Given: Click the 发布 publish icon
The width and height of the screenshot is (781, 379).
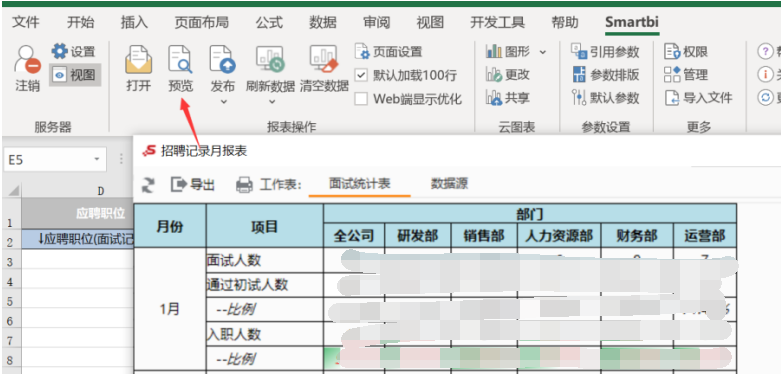Looking at the screenshot, I should 222,60.
